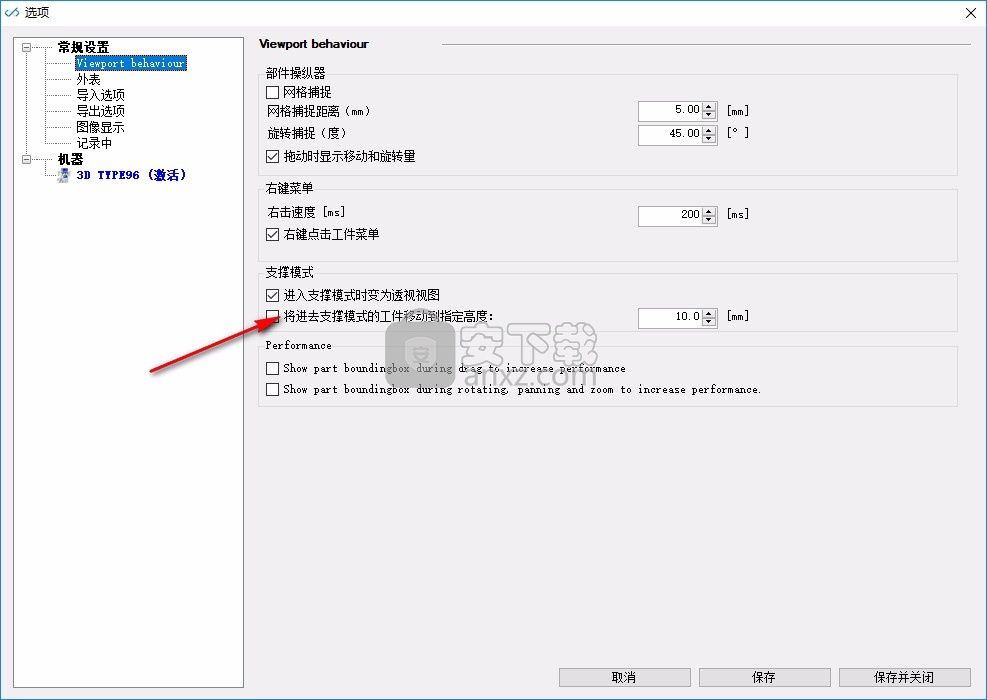987x700 pixels.
Task: Select 外表 in settings tree
Action: (88, 79)
